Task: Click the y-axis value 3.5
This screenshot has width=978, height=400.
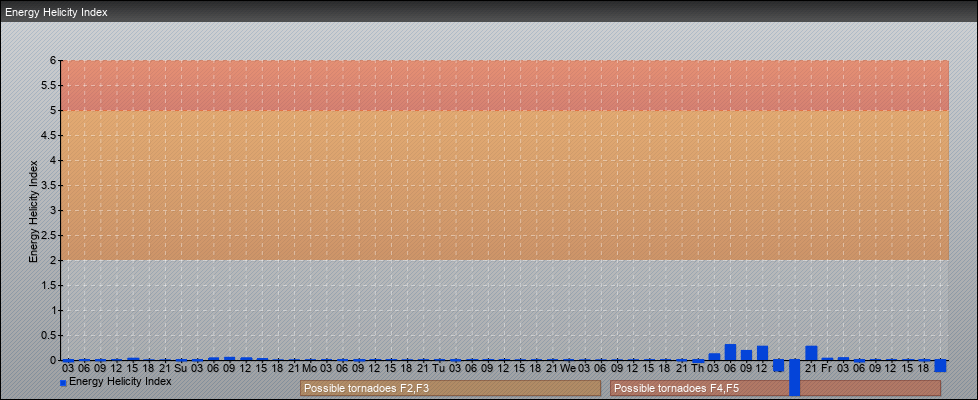Action: 50,185
